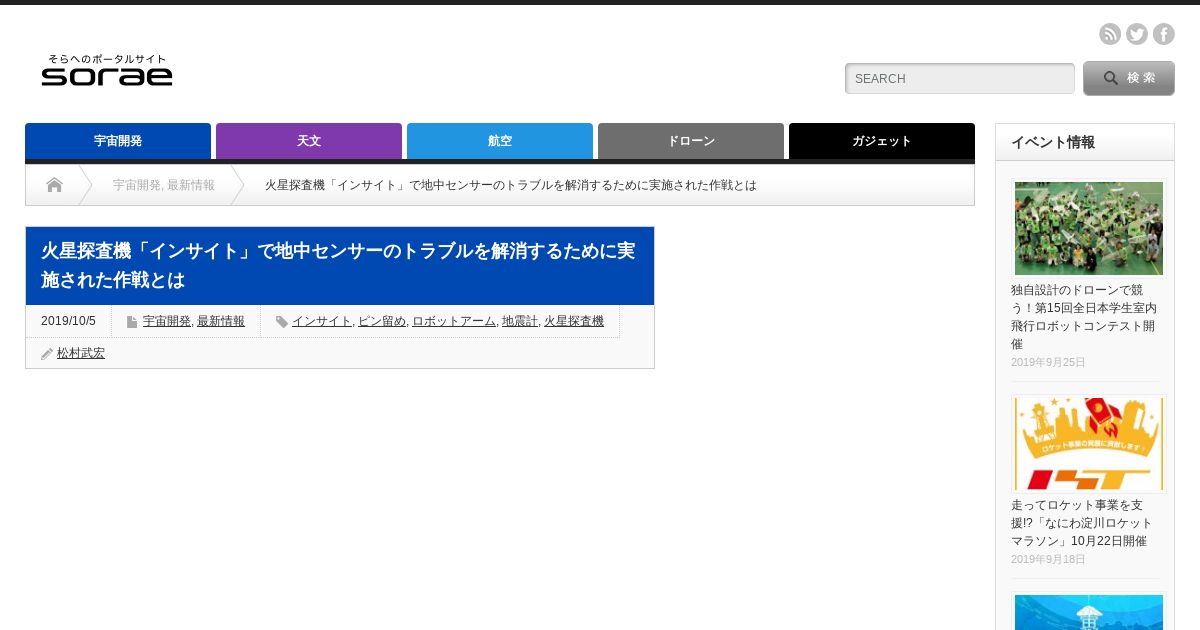
Task: Open the blue third event thumbnail
Action: pos(1088,611)
